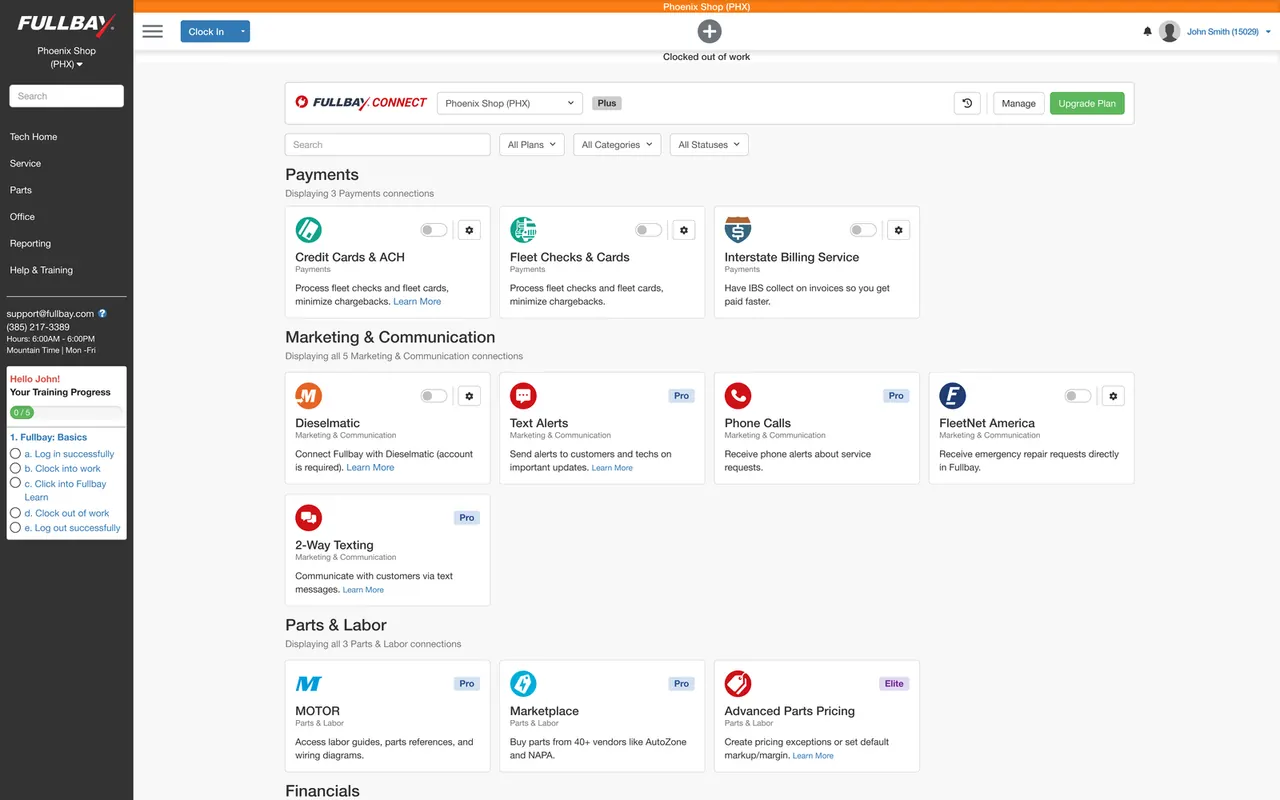Click the Fullbay logo in sidebar
Viewport: 1280px width, 800px height.
(x=66, y=23)
